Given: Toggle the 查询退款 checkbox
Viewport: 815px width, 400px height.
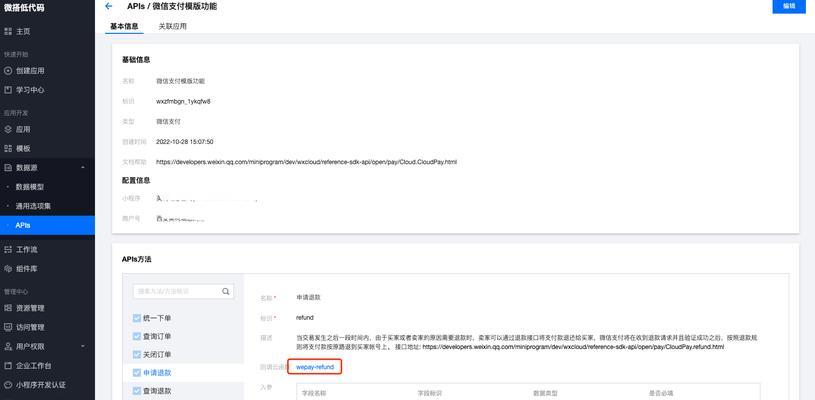Looking at the screenshot, I should coord(137,391).
